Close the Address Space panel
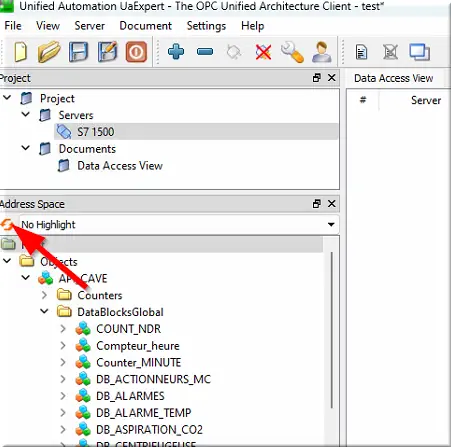Viewport: 451px width, 447px height. coord(332,204)
